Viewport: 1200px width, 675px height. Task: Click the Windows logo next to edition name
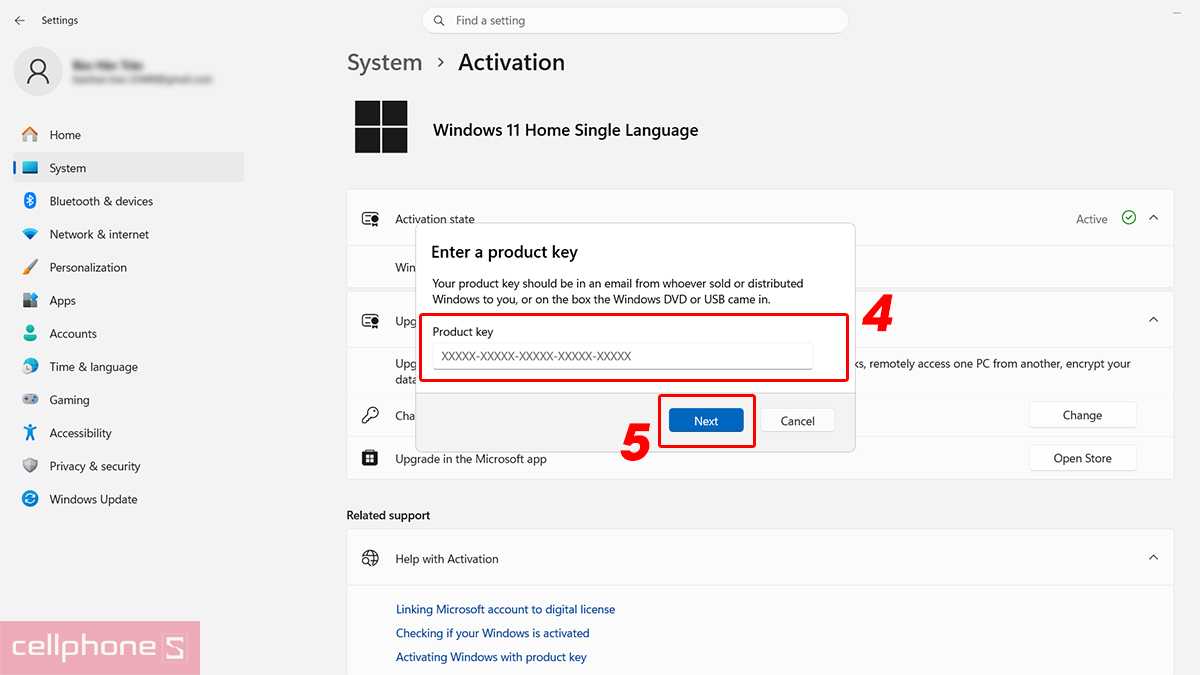tap(381, 127)
